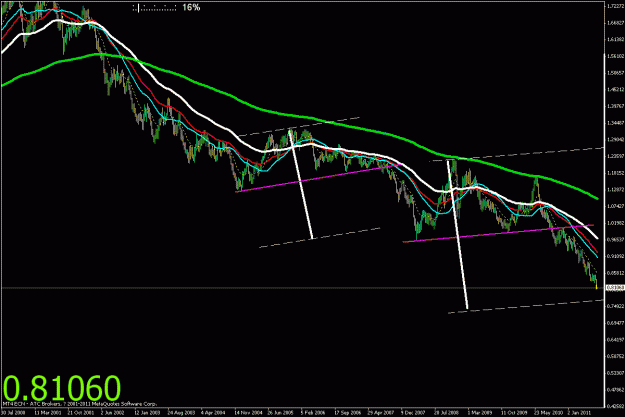The width and height of the screenshot is (625, 417).
Task: Click the 2 Jan 2011 date label
Action: [x=580, y=413]
